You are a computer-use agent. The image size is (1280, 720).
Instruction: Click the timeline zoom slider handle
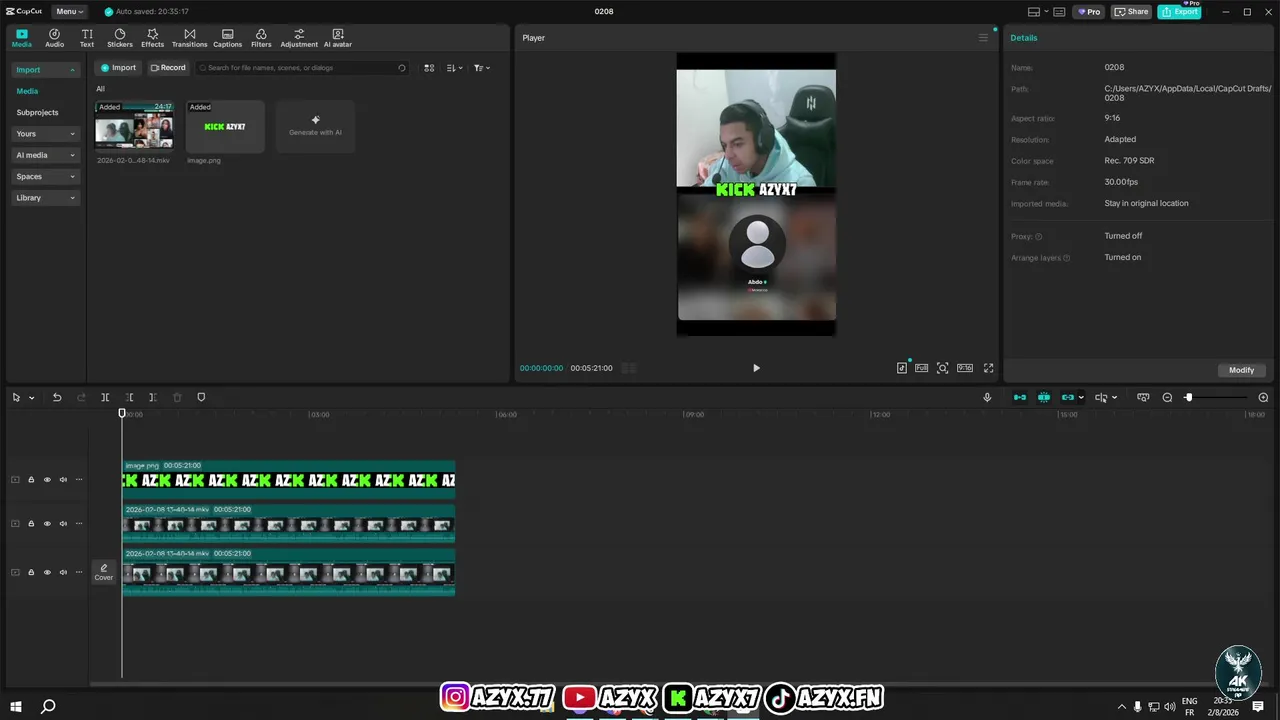pos(1188,397)
